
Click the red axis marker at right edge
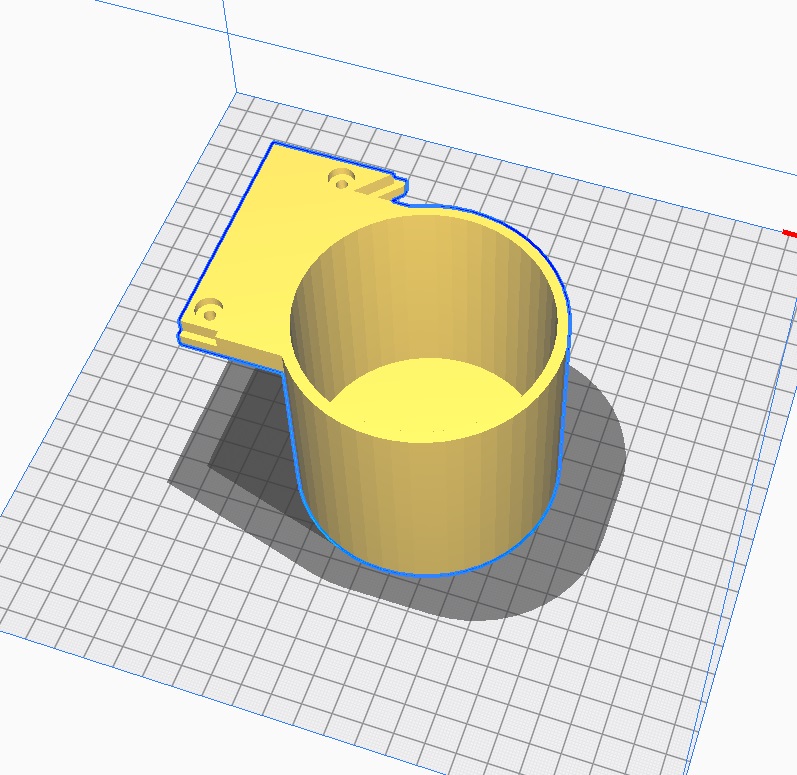pyautogui.click(x=789, y=234)
